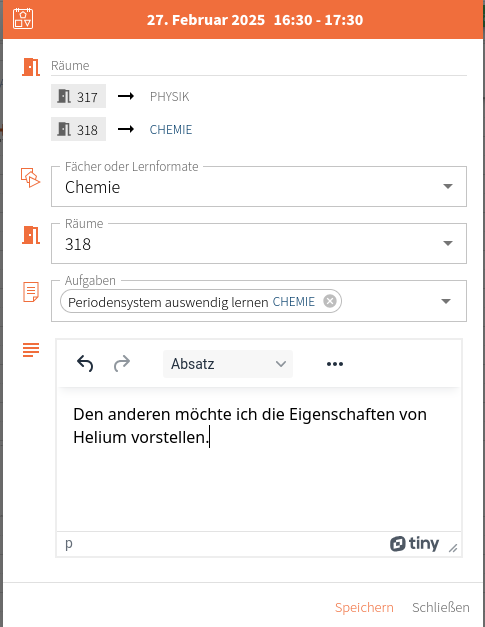Click Speichern to save the entry
485x627 pixels.
[364, 607]
